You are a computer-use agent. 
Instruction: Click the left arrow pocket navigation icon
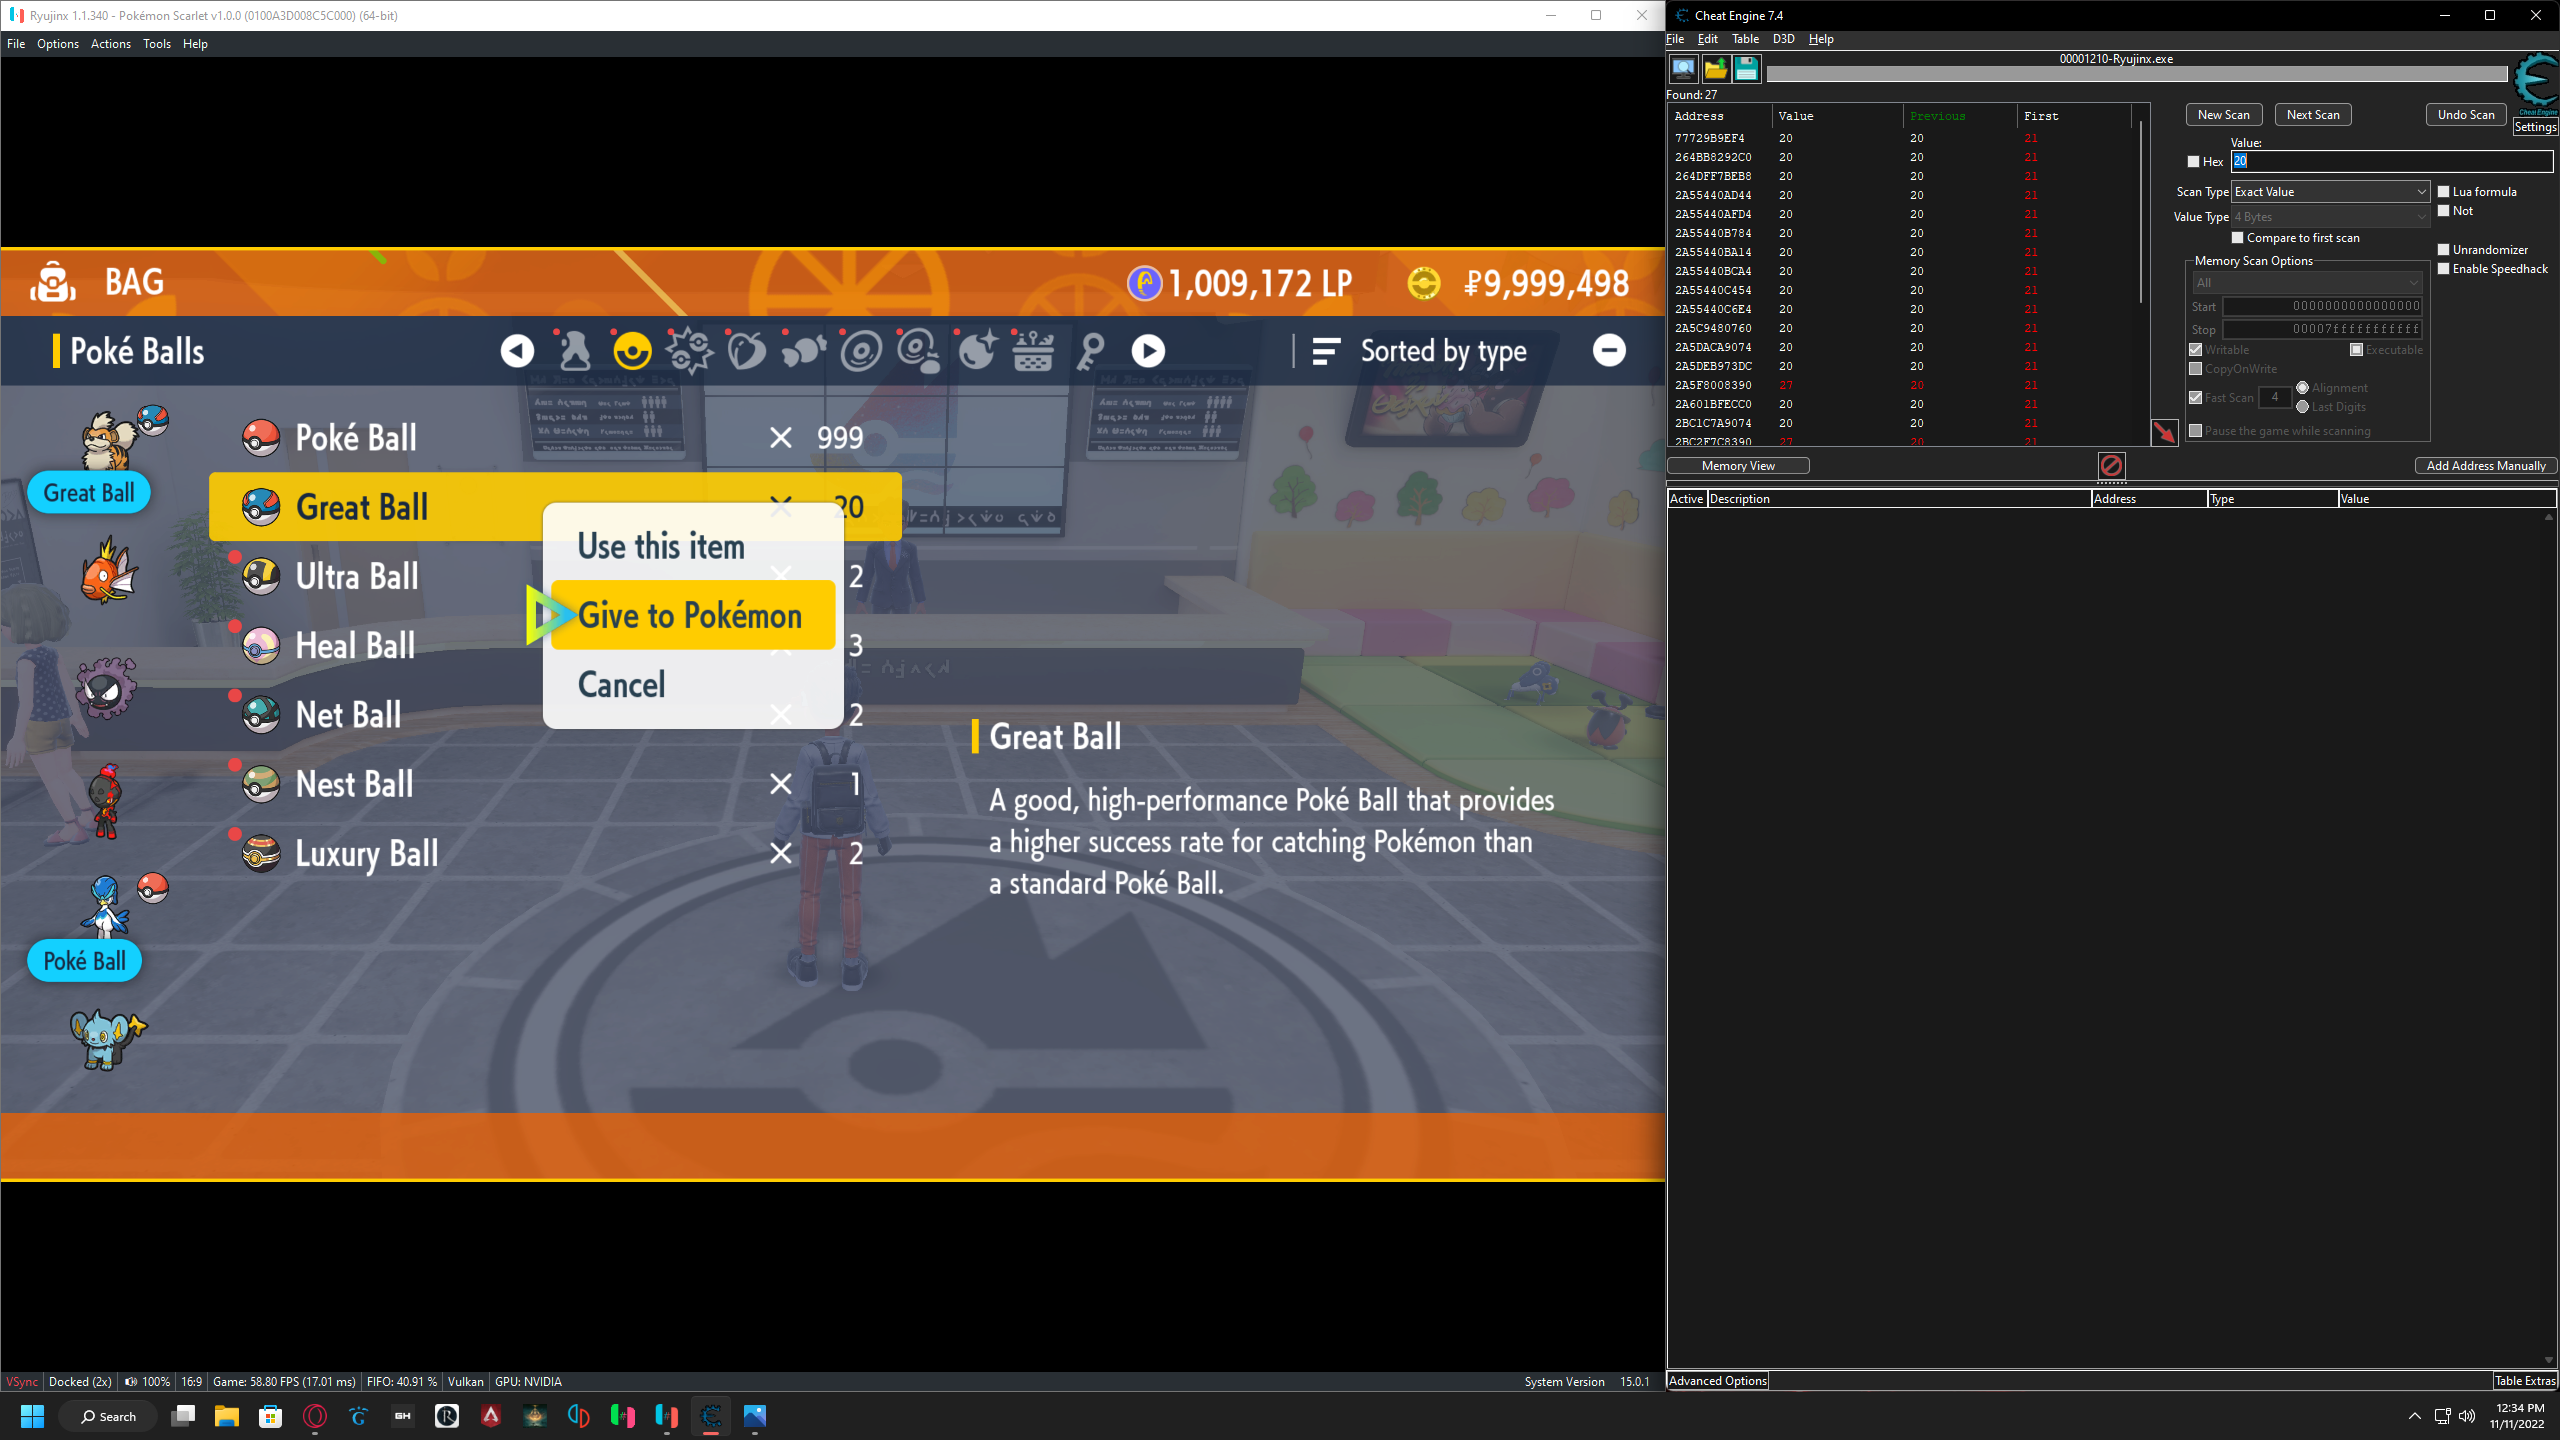pyautogui.click(x=517, y=351)
